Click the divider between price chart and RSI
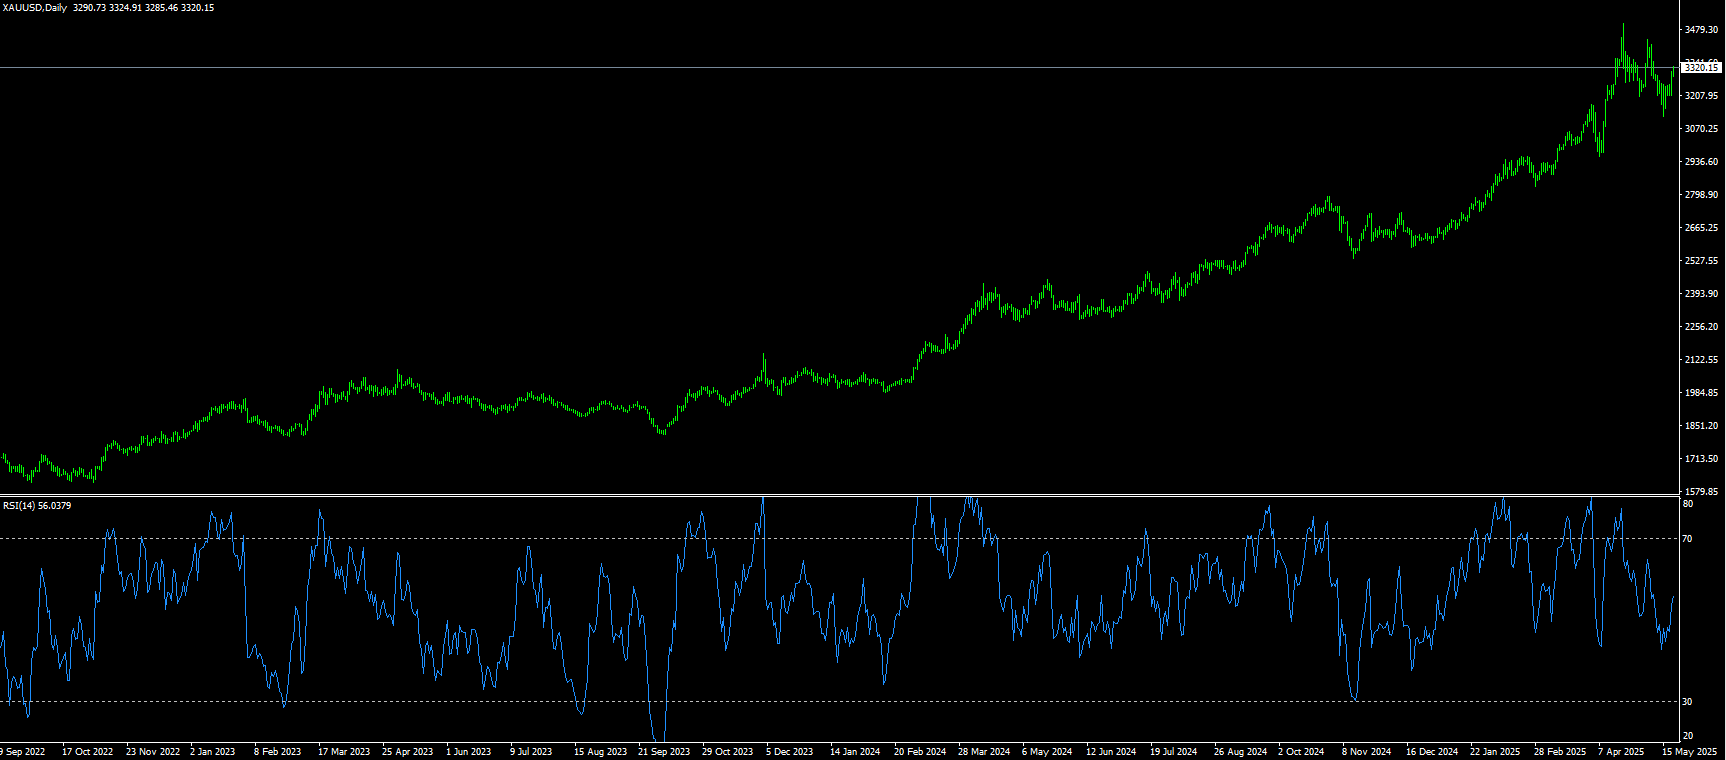Viewport: 1726px width, 760px height. (840, 495)
